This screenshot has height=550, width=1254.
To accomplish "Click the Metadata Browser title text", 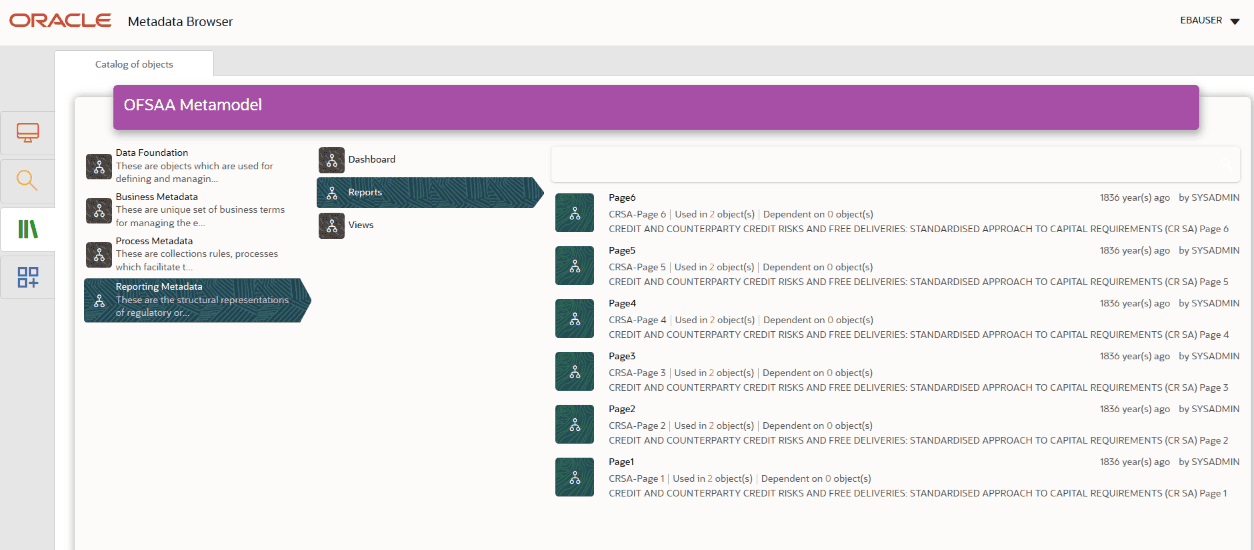I will (x=180, y=21).
